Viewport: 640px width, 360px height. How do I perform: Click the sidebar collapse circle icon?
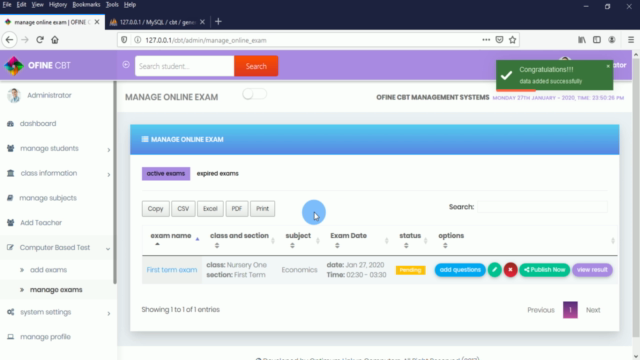coord(126,65)
